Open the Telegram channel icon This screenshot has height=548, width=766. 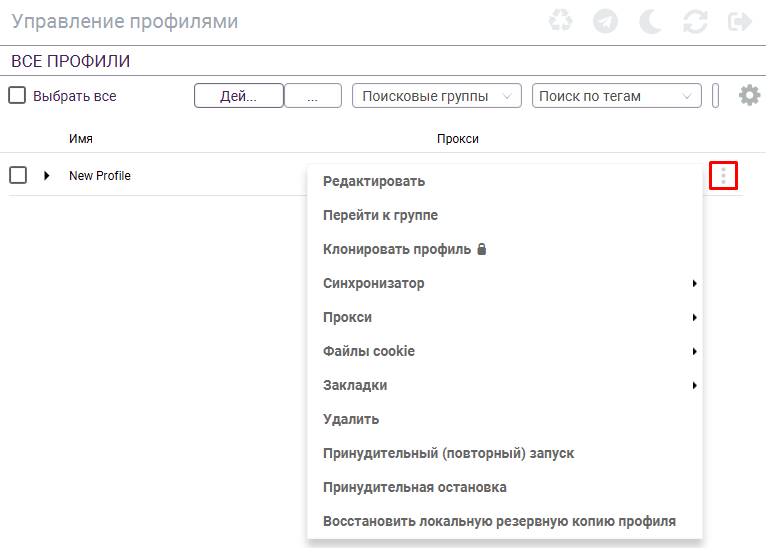(x=605, y=21)
